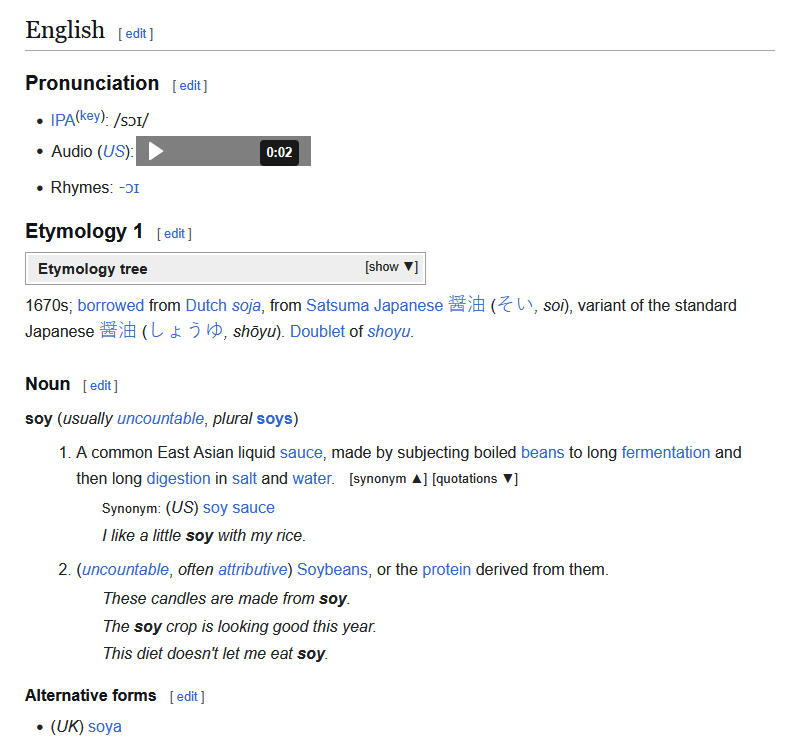
Task: Open the uncountable link in headword line
Action: (x=160, y=418)
